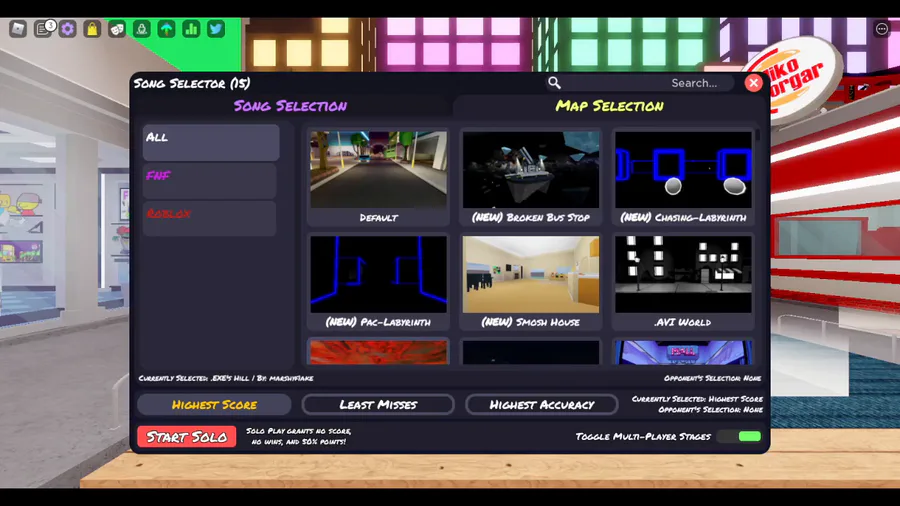The height and width of the screenshot is (506, 900).
Task: Choose the Default map thumbnail
Action: 378,177
